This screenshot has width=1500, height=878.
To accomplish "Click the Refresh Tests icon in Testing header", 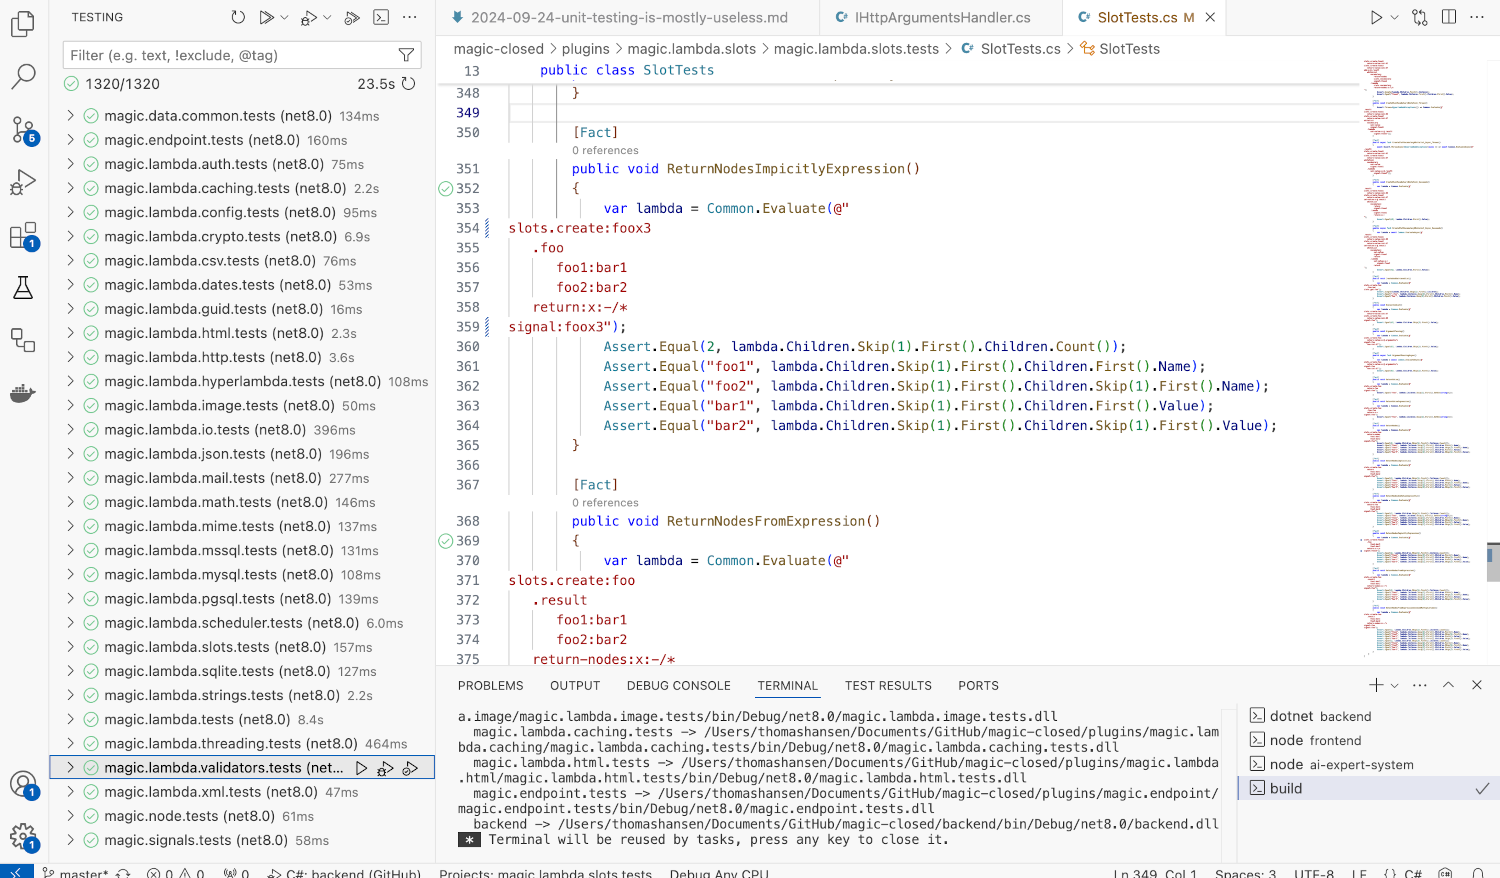I will click(238, 17).
